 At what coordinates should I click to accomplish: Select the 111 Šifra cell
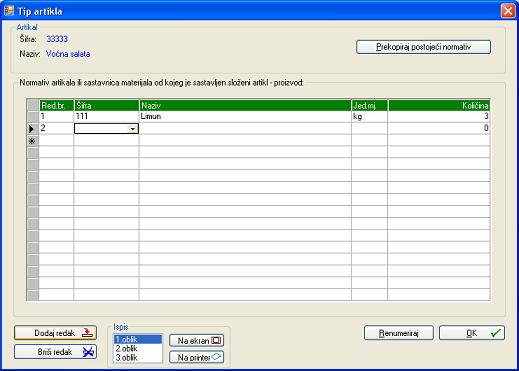106,116
